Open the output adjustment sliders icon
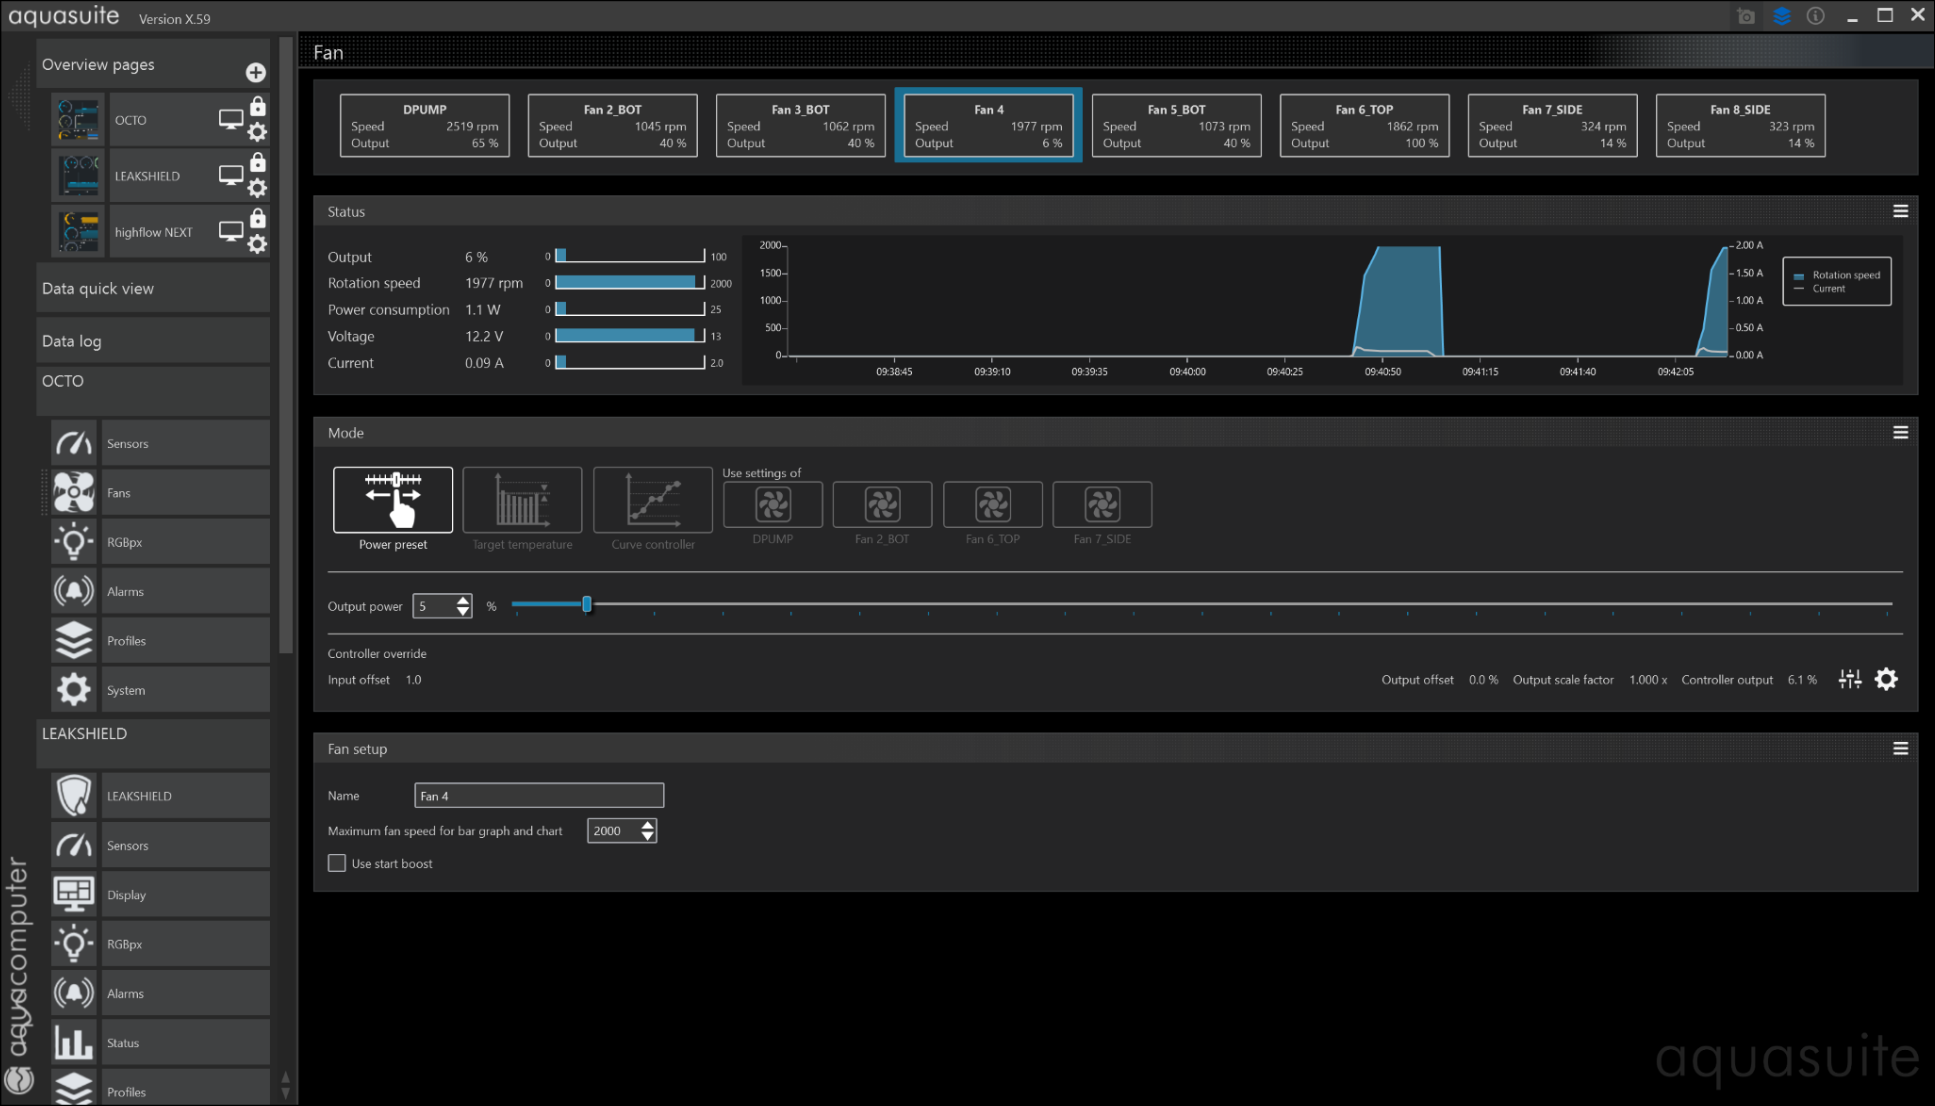 1850,680
